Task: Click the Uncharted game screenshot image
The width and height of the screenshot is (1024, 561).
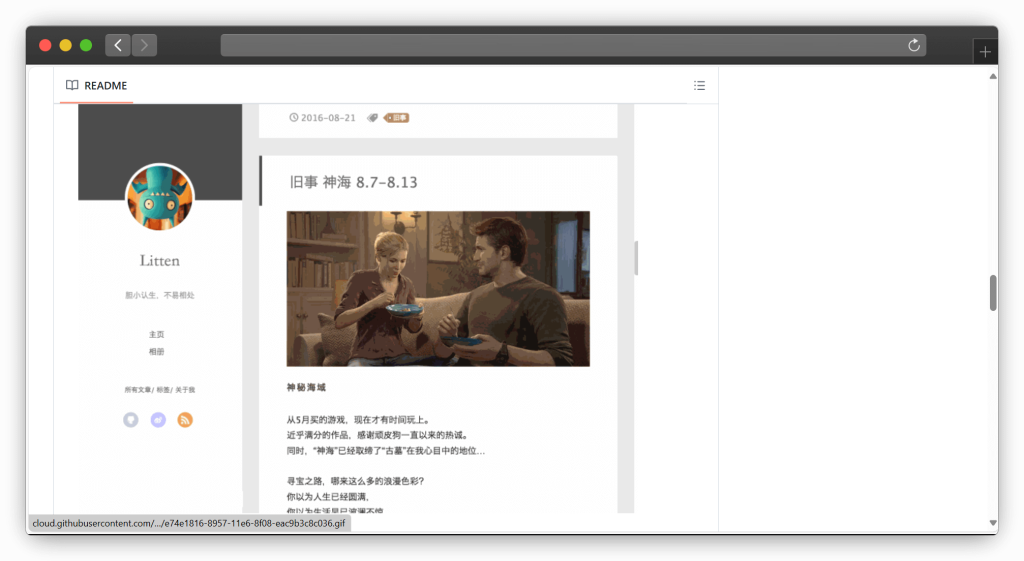Action: [x=438, y=288]
